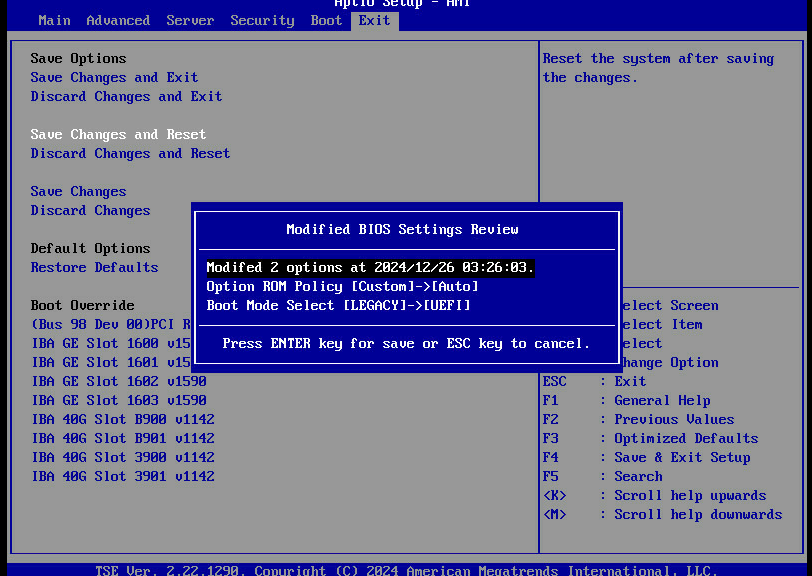Click the Modifed 2 options highlighted line
The image size is (812, 576).
(370, 268)
